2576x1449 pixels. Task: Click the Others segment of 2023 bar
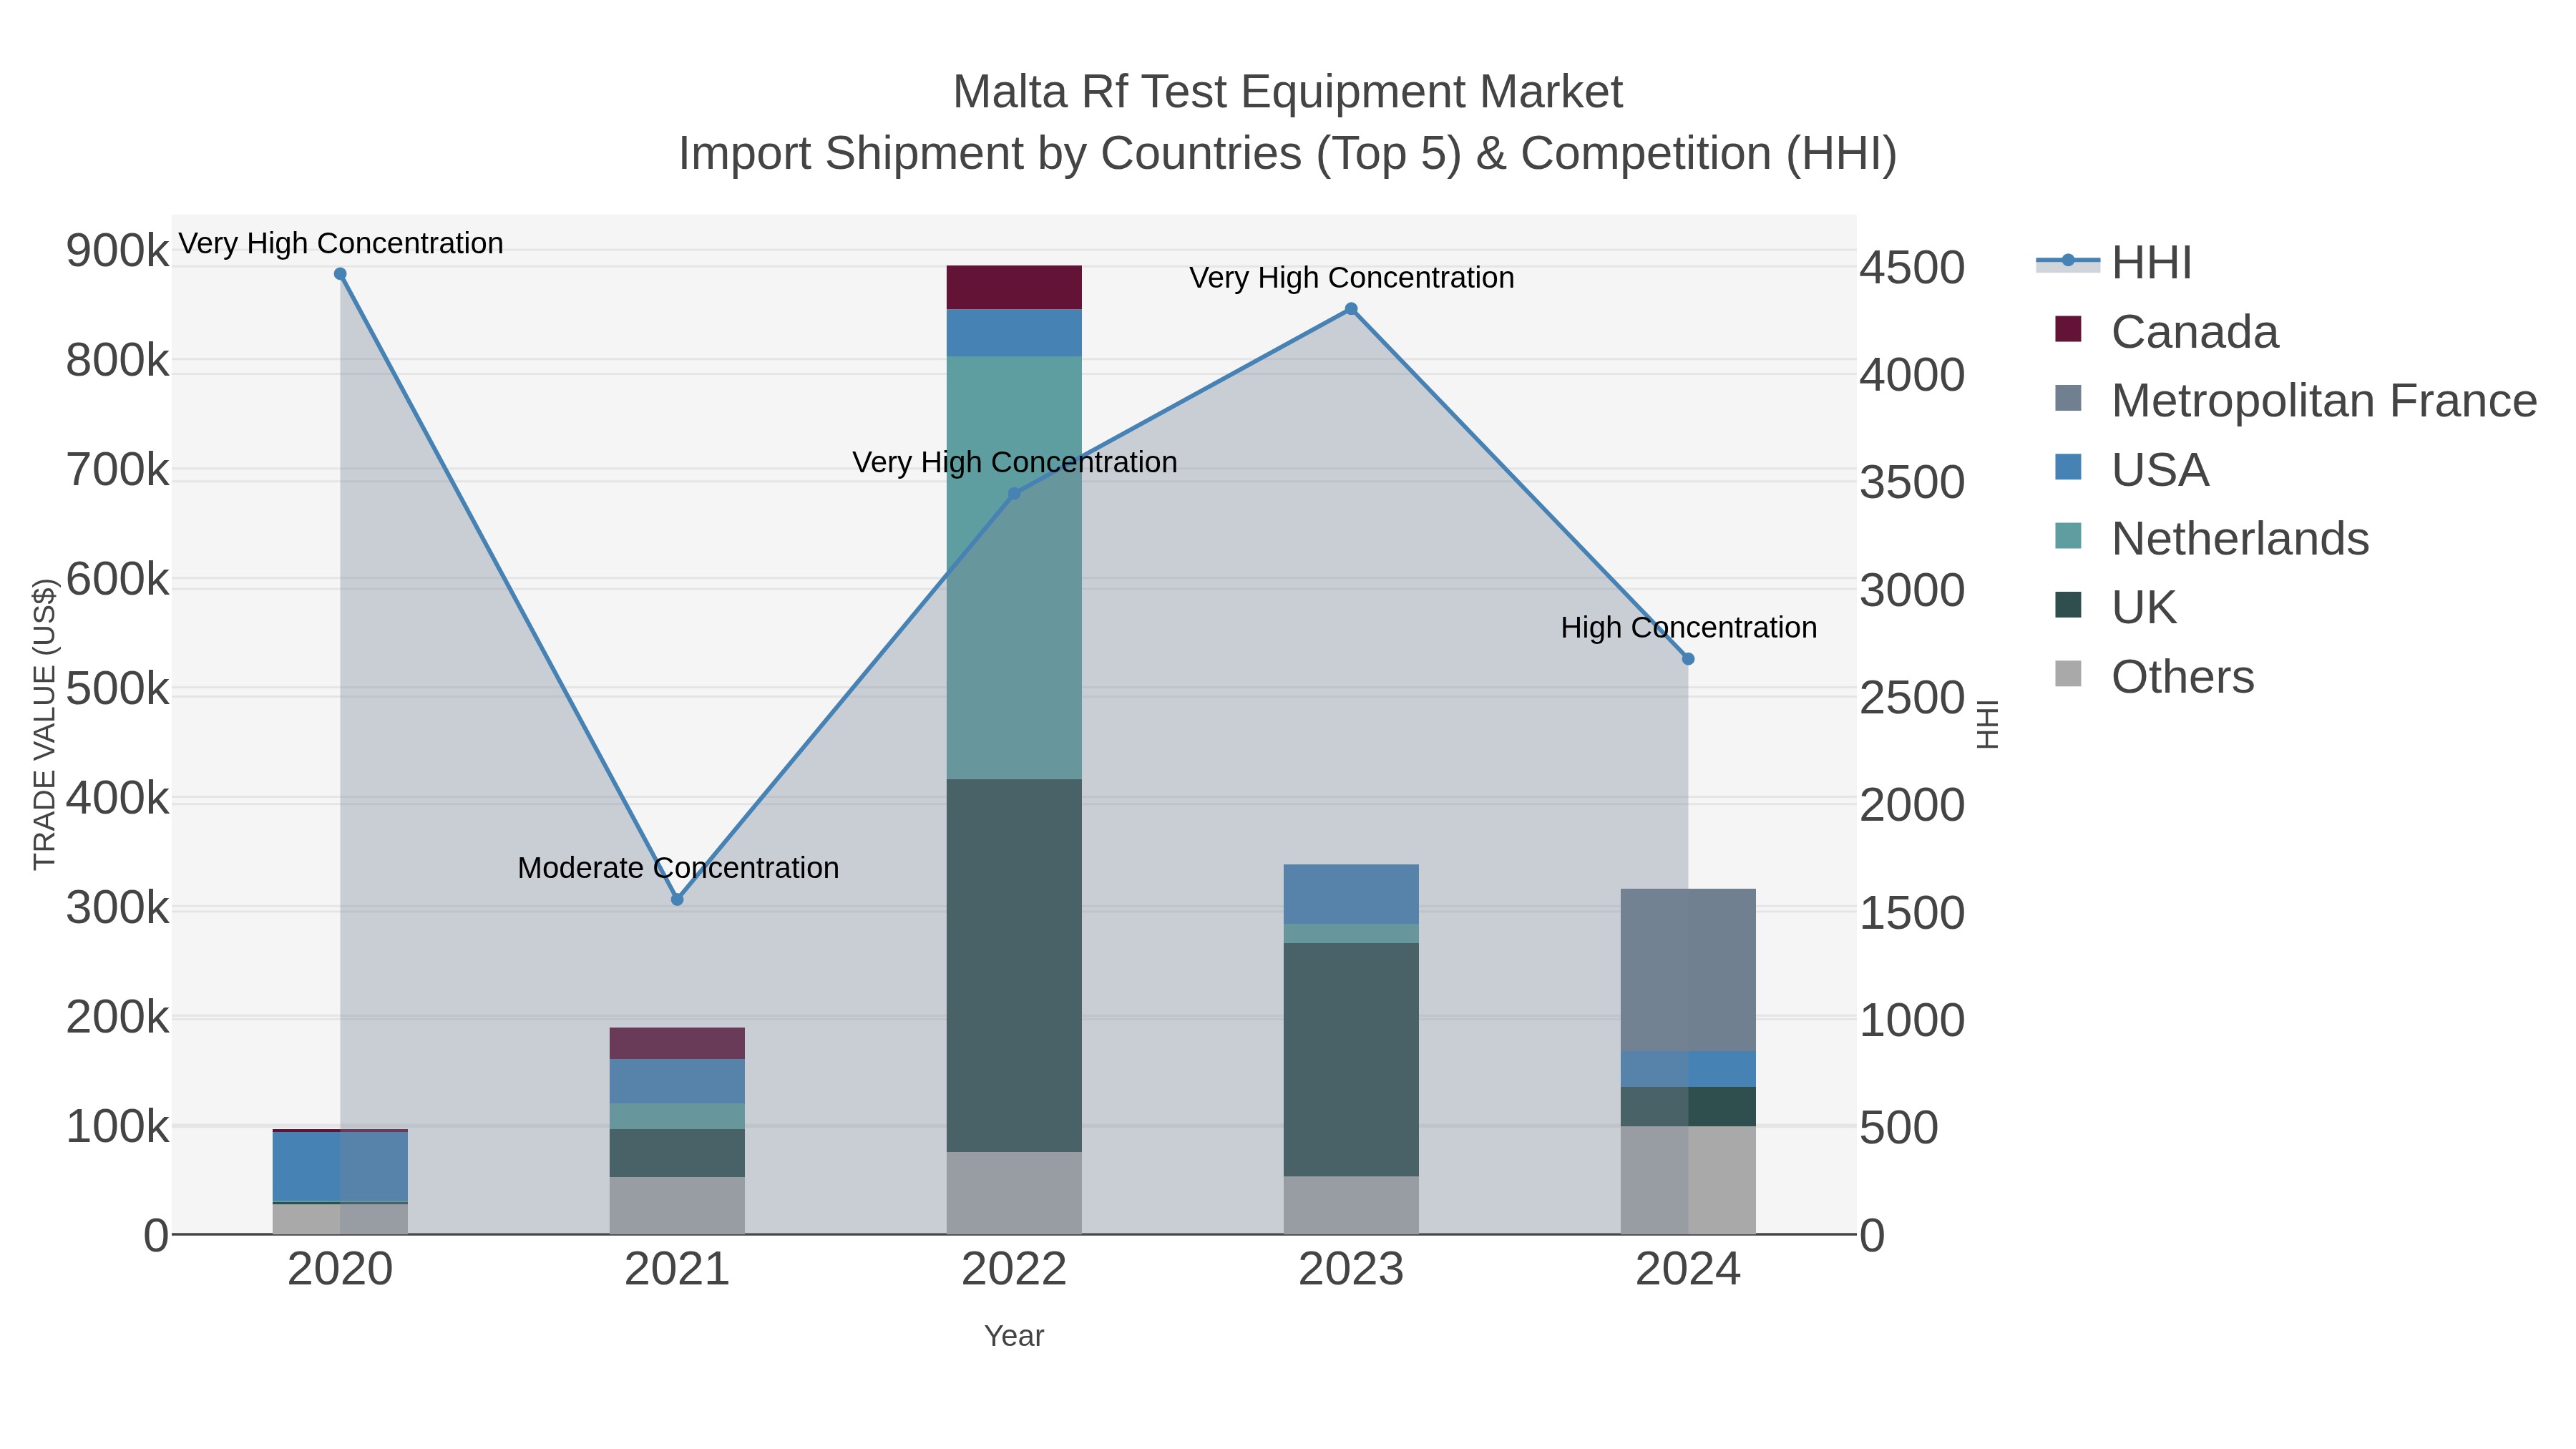(x=1351, y=1205)
